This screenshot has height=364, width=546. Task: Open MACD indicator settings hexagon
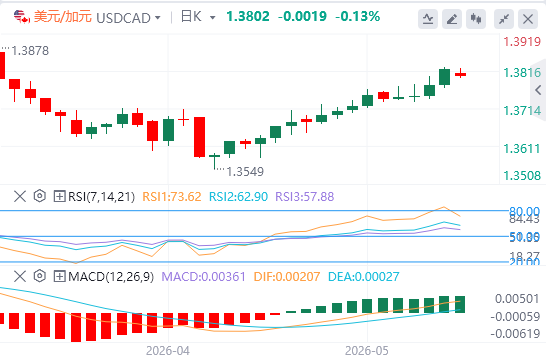coord(40,276)
